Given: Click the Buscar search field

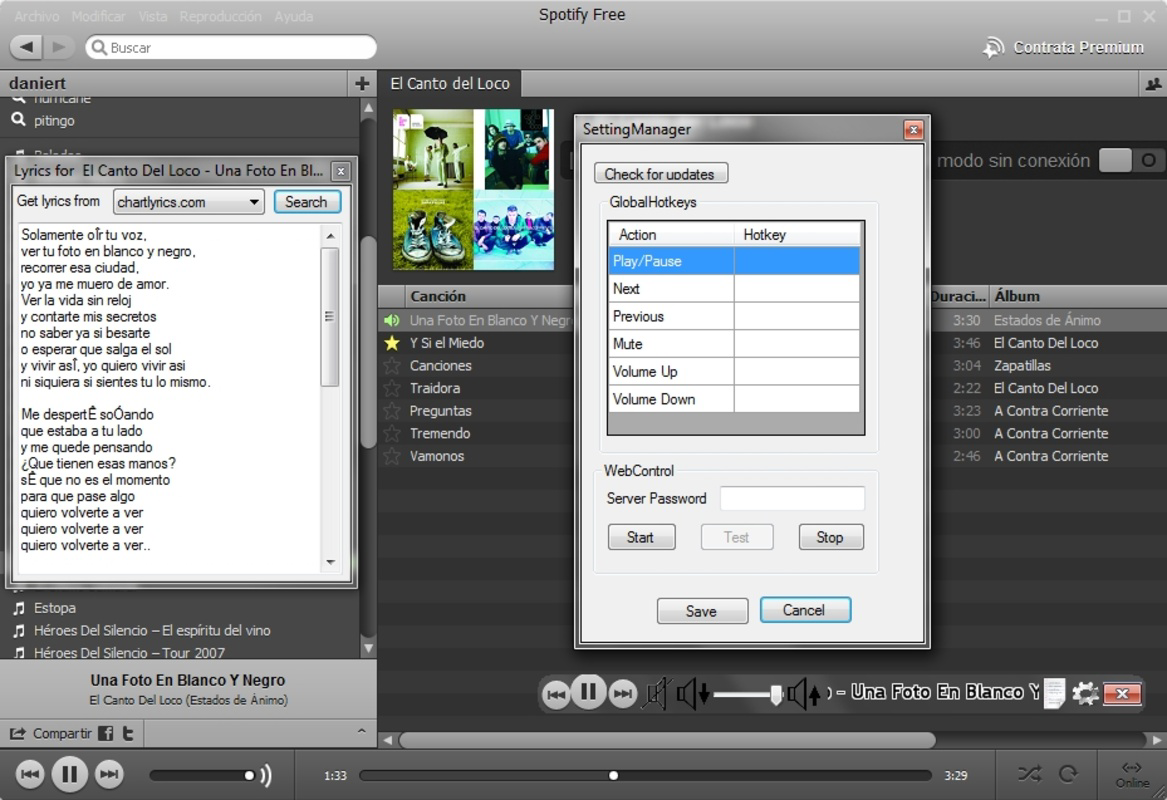Looking at the screenshot, I should 231,48.
